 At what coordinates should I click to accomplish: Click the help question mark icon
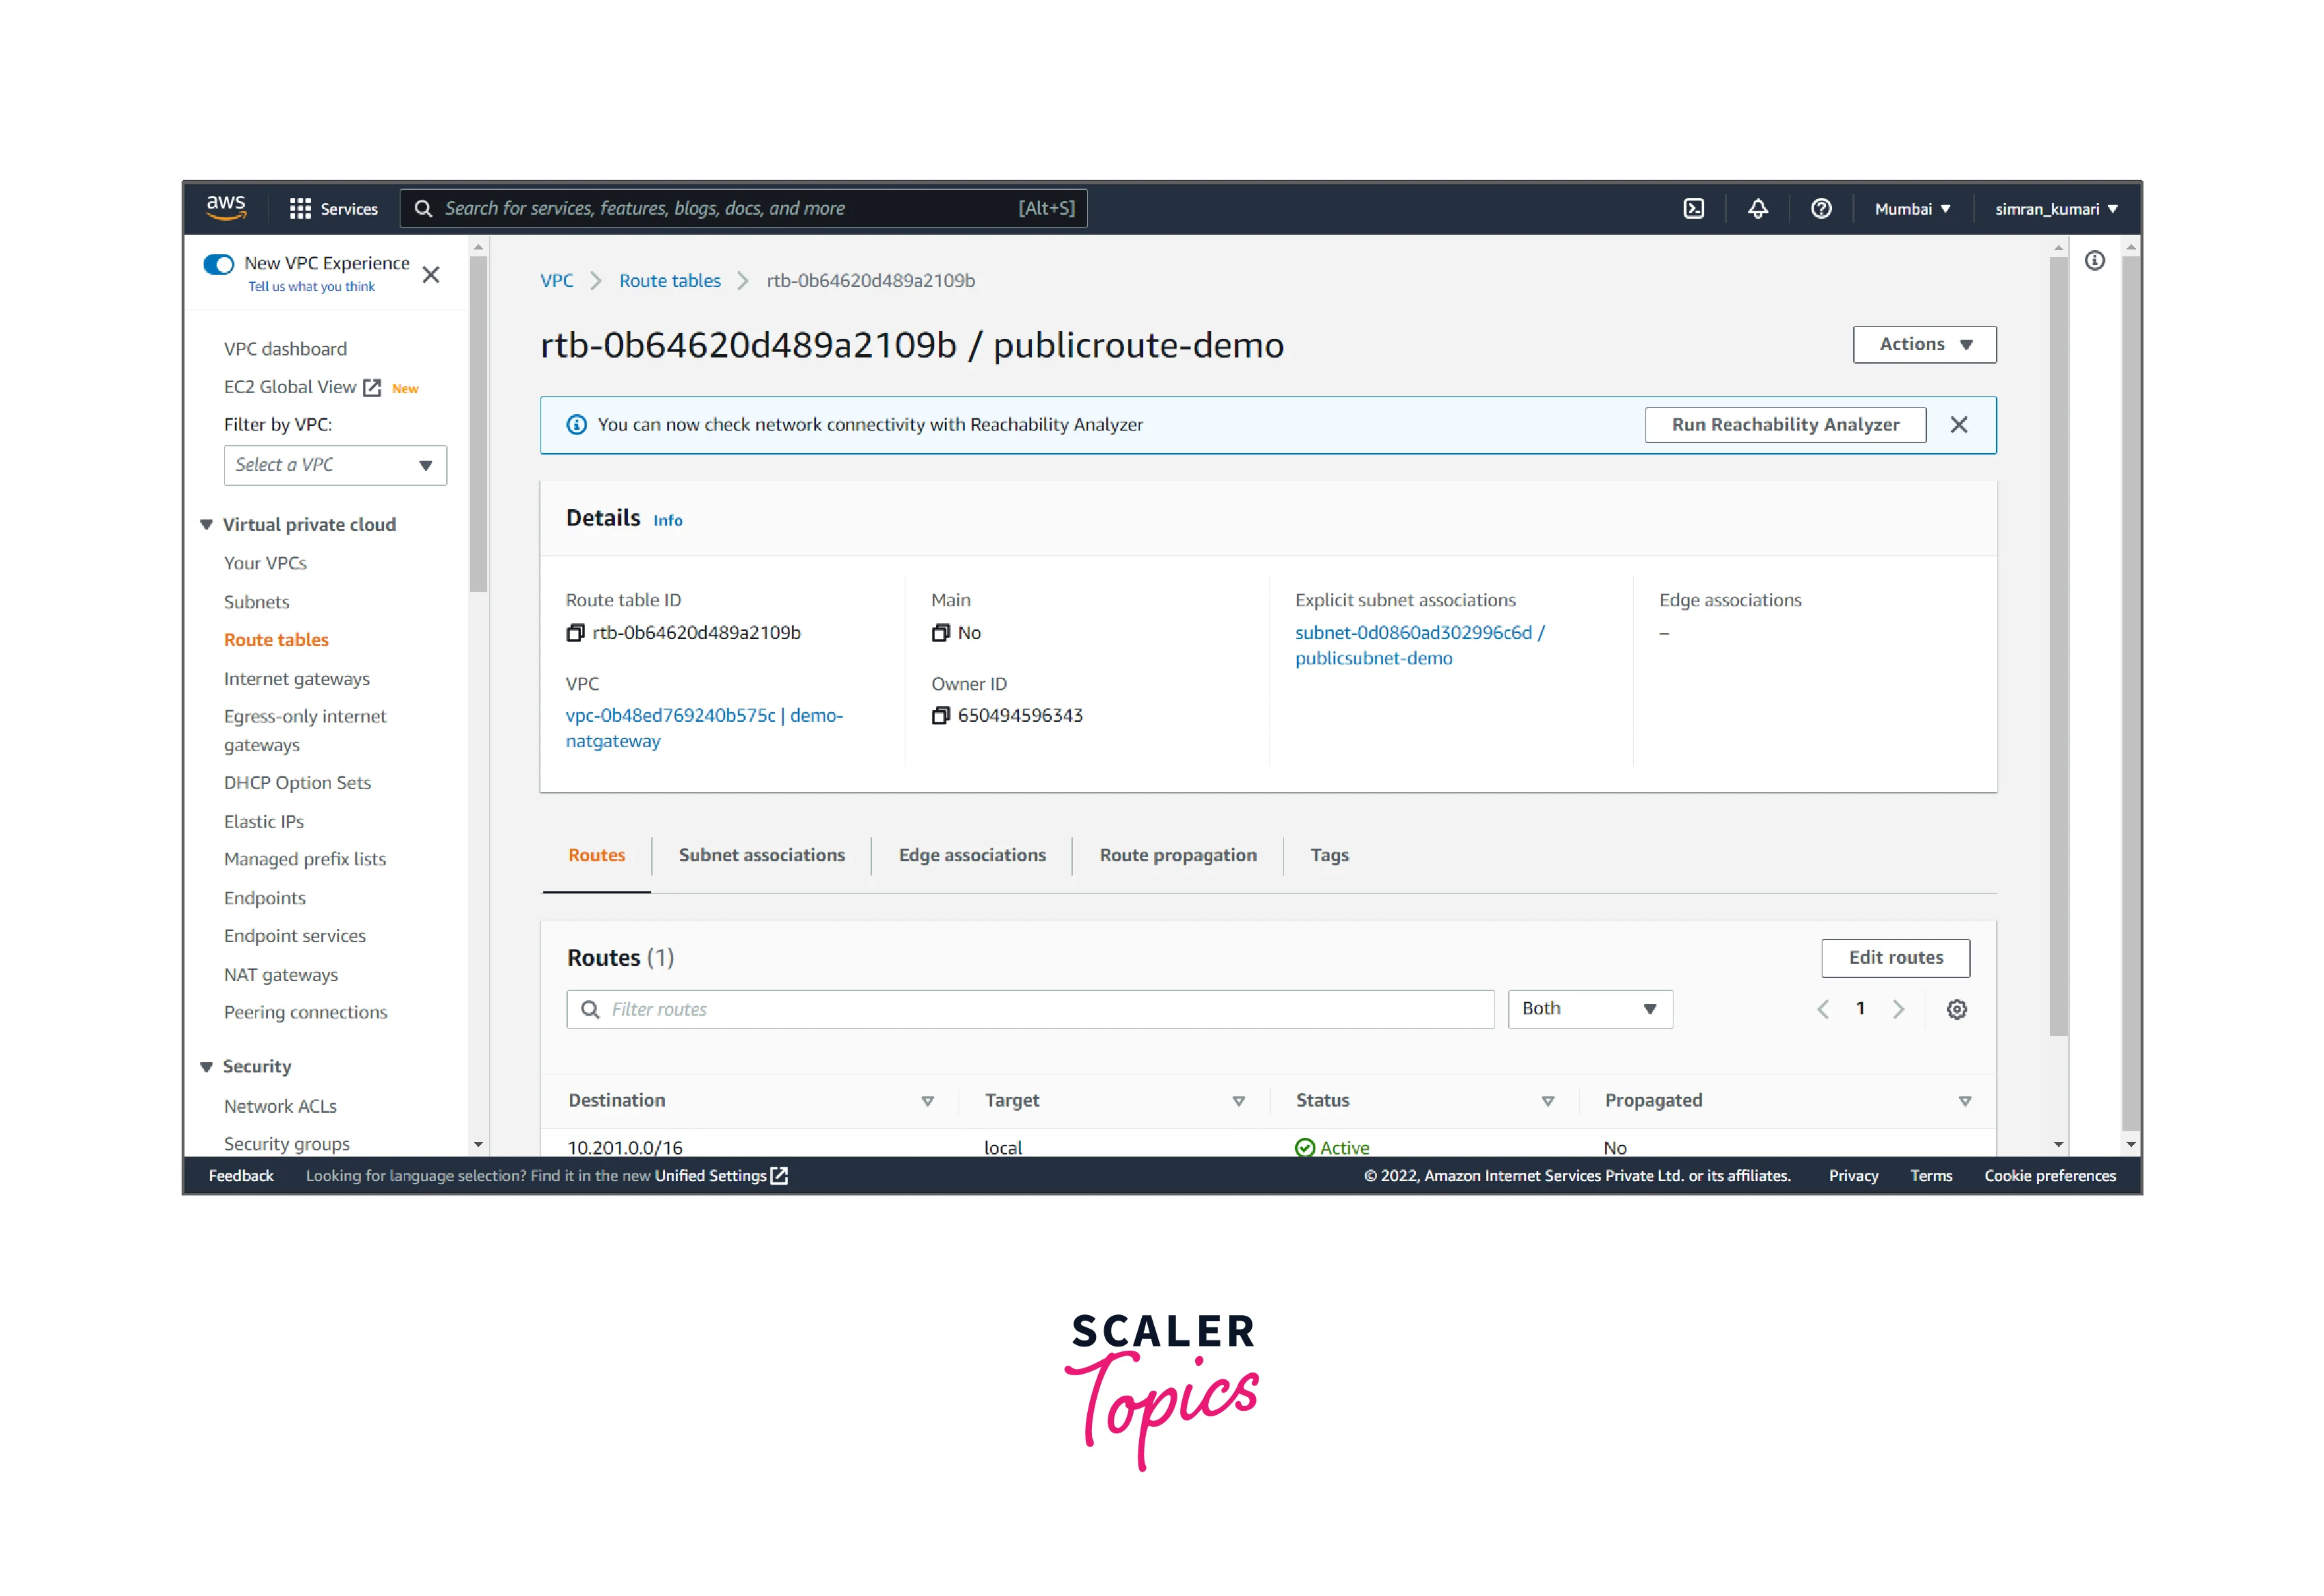pos(1821,209)
